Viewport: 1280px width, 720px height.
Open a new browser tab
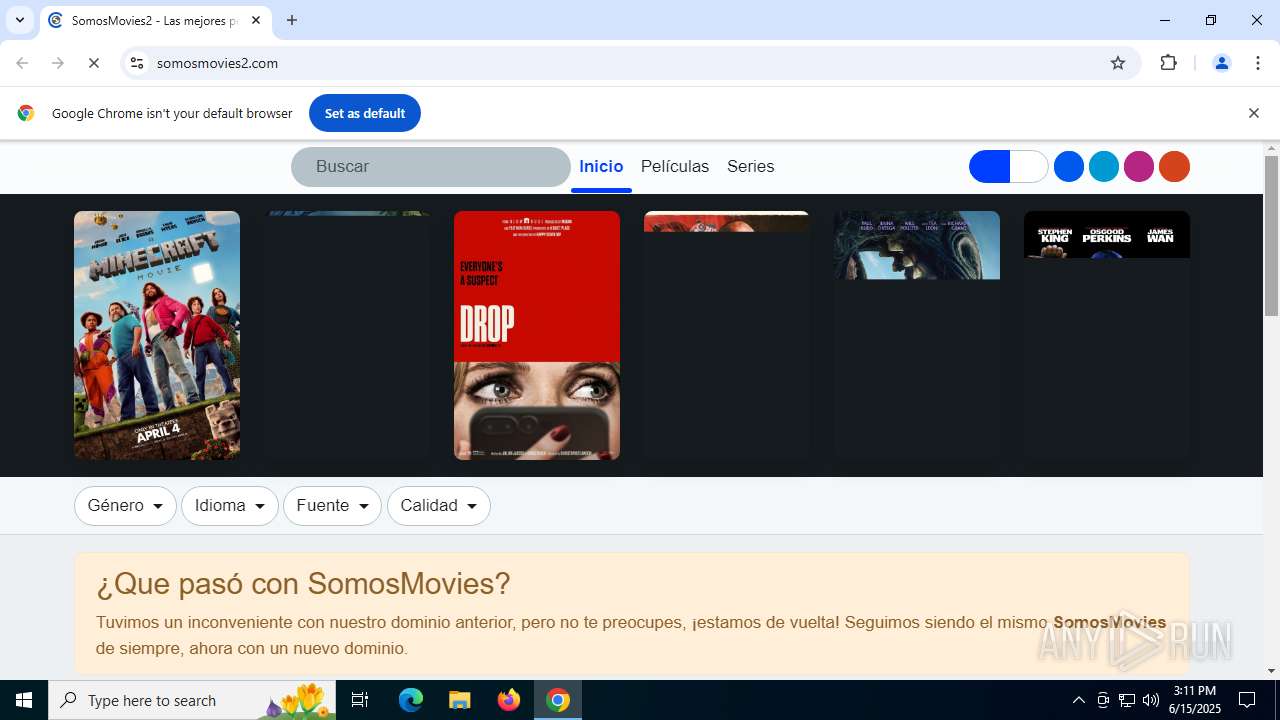tap(292, 20)
